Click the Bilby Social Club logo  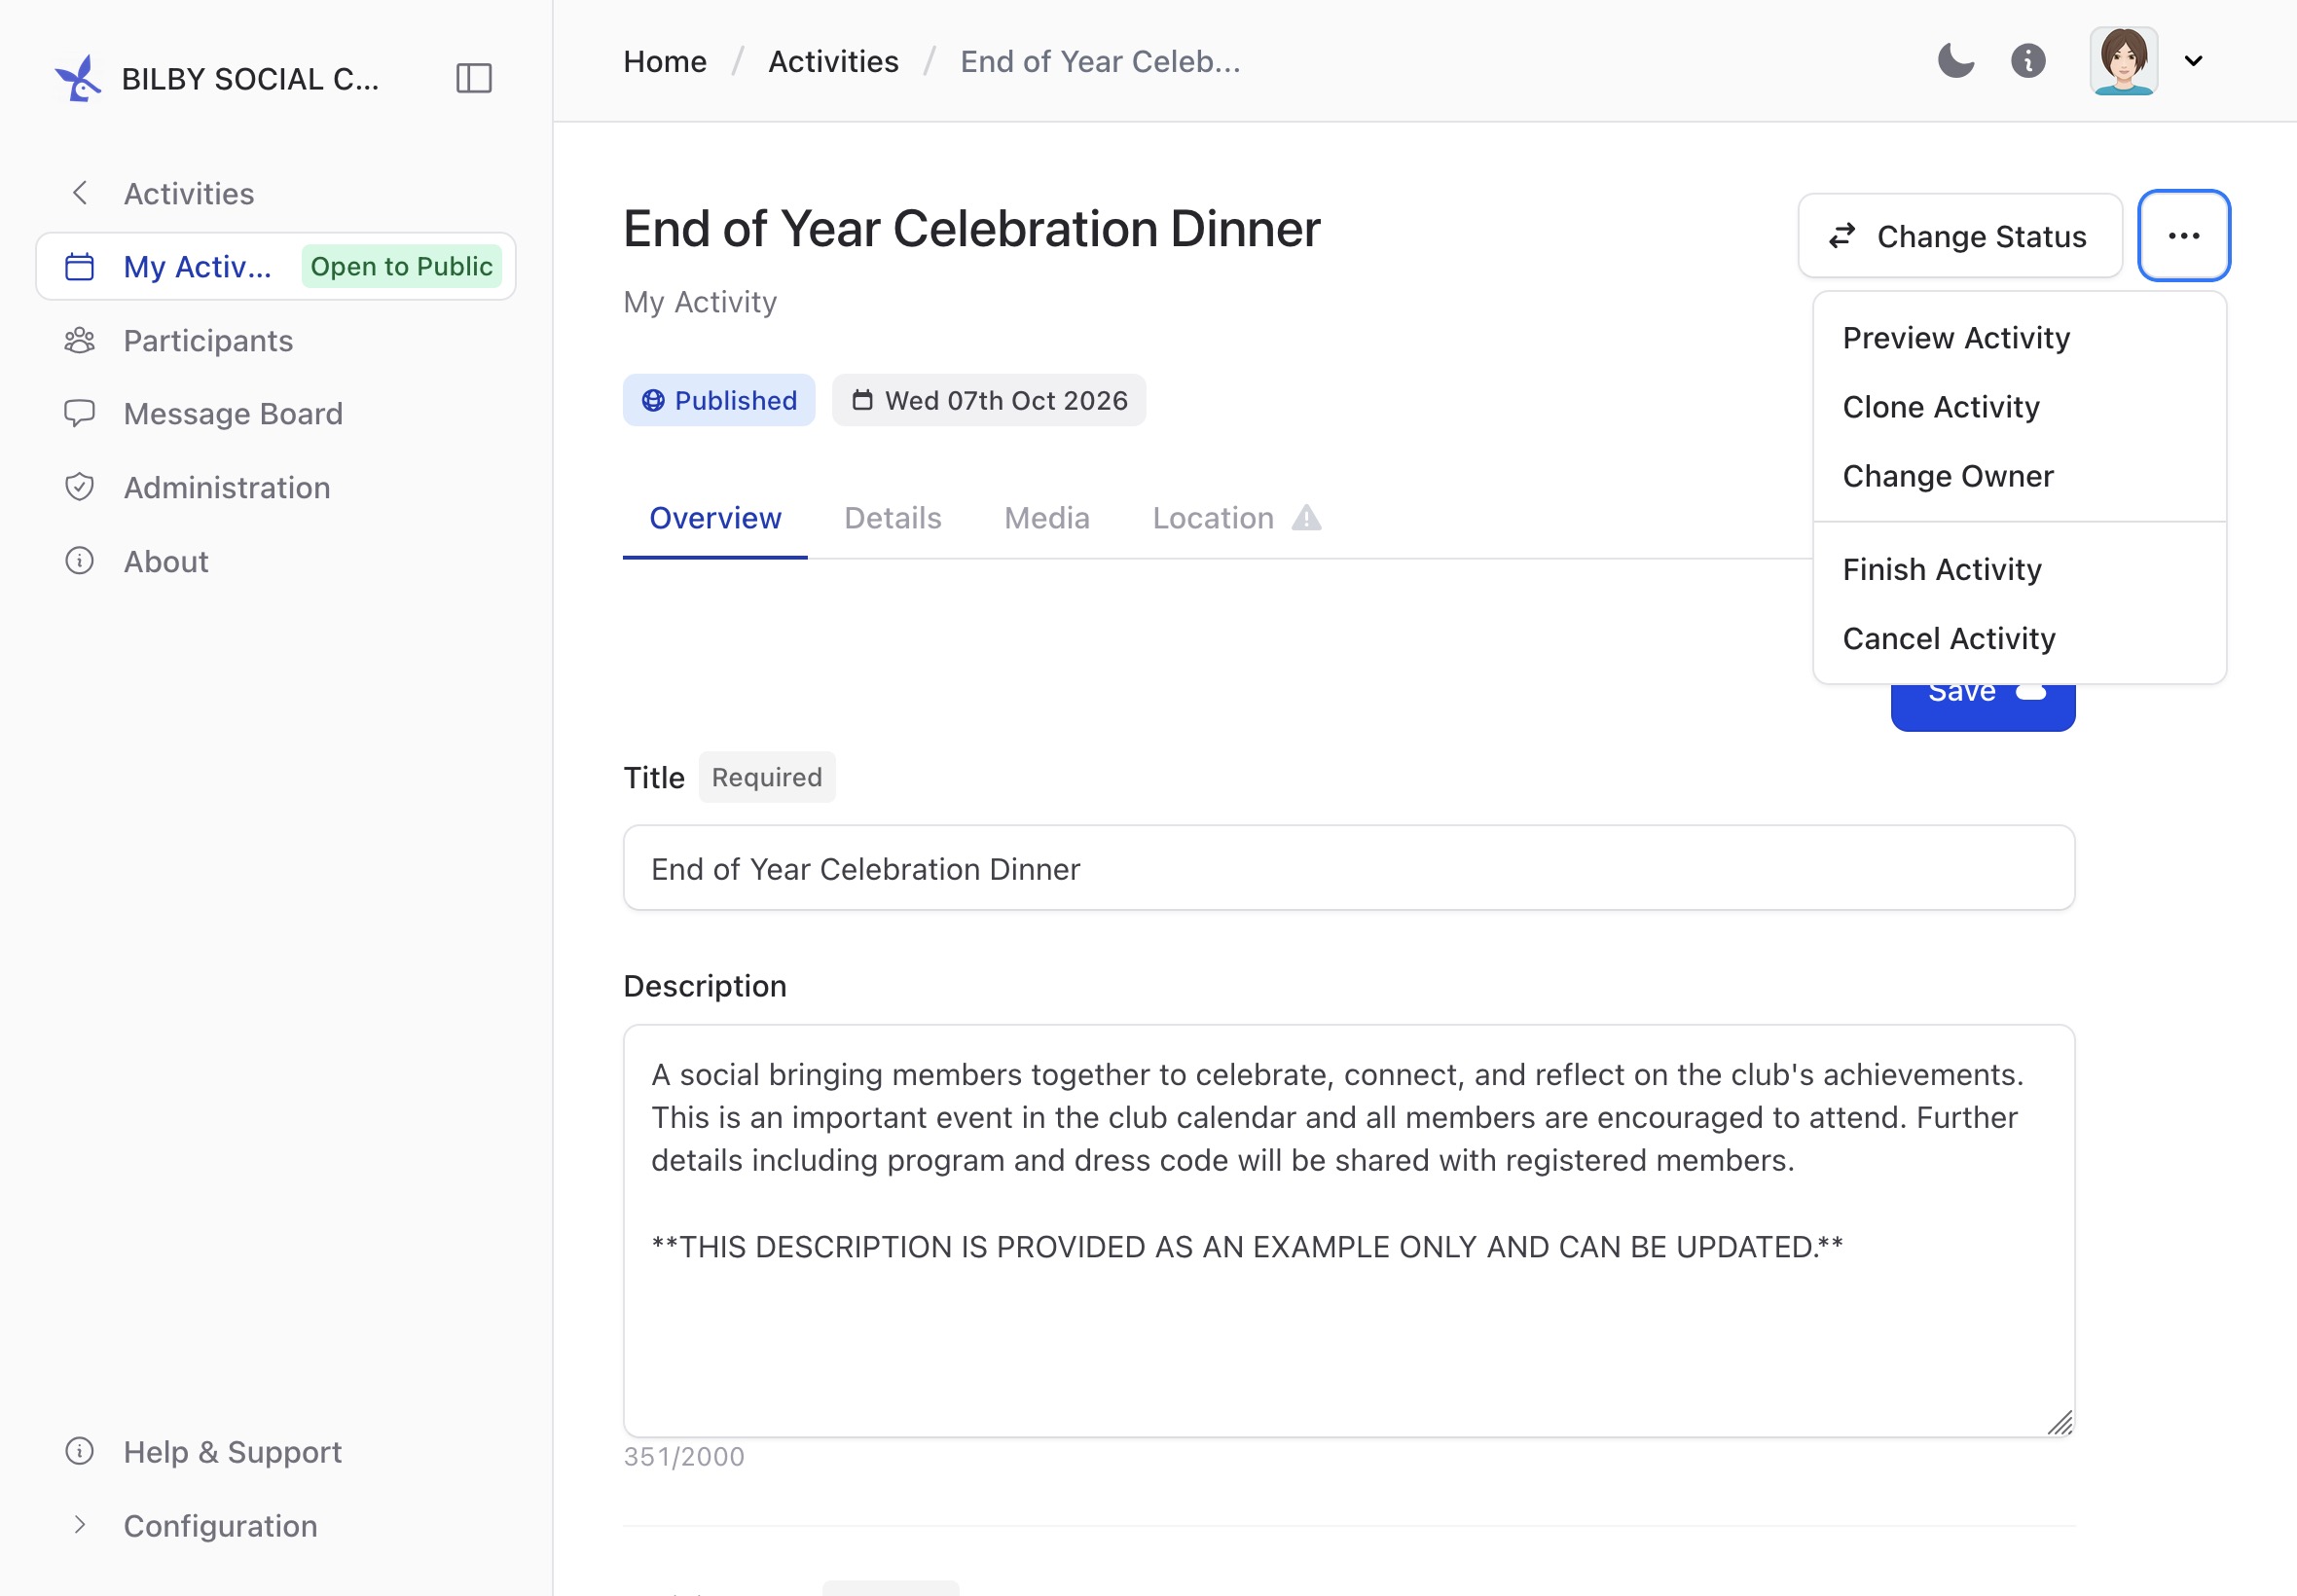(x=78, y=78)
